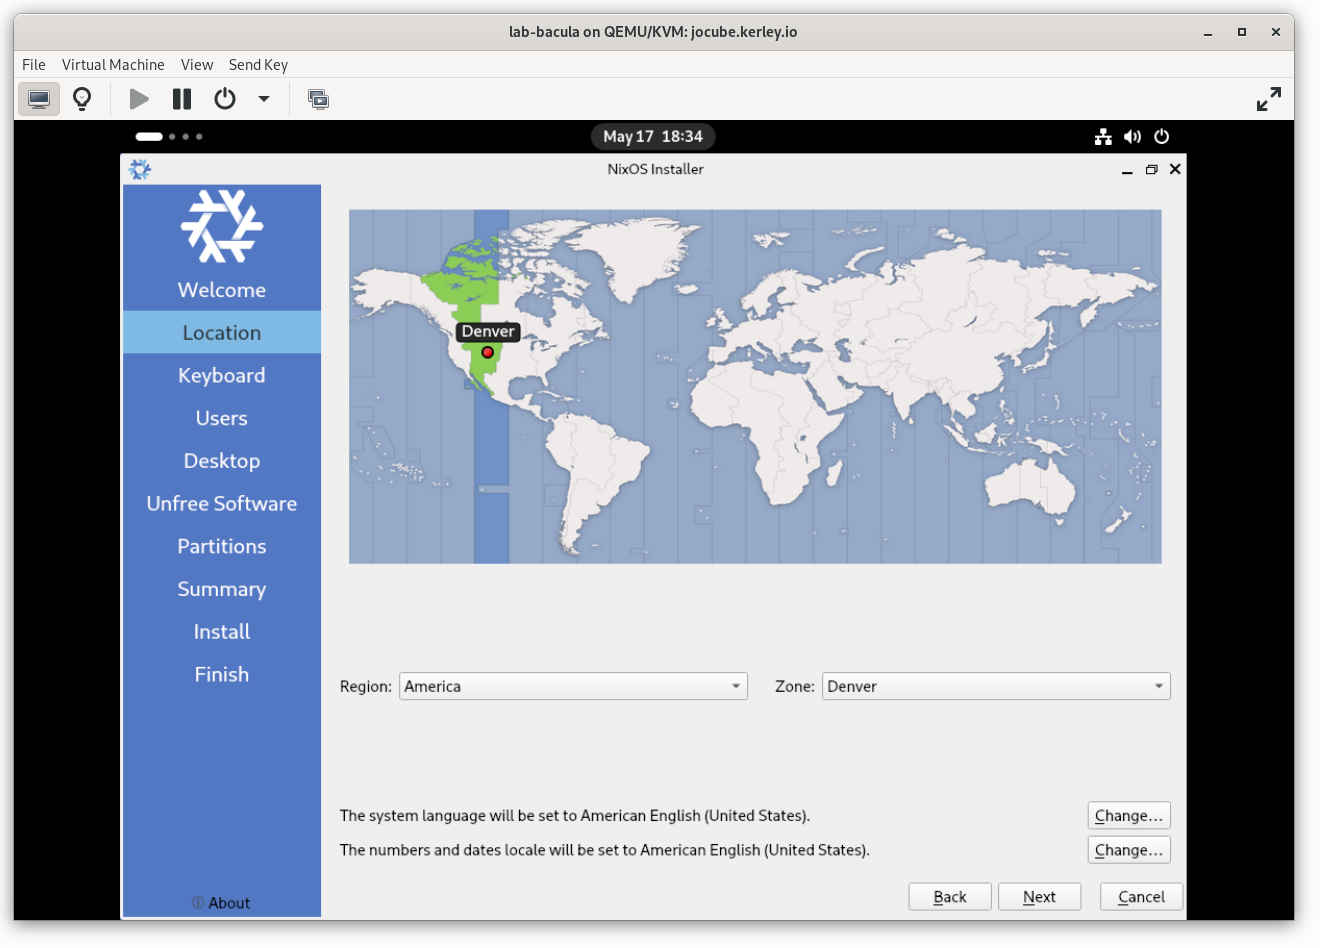This screenshot has height=948, width=1320.
Task: Open the Virtual Machine menu
Action: (x=113, y=65)
